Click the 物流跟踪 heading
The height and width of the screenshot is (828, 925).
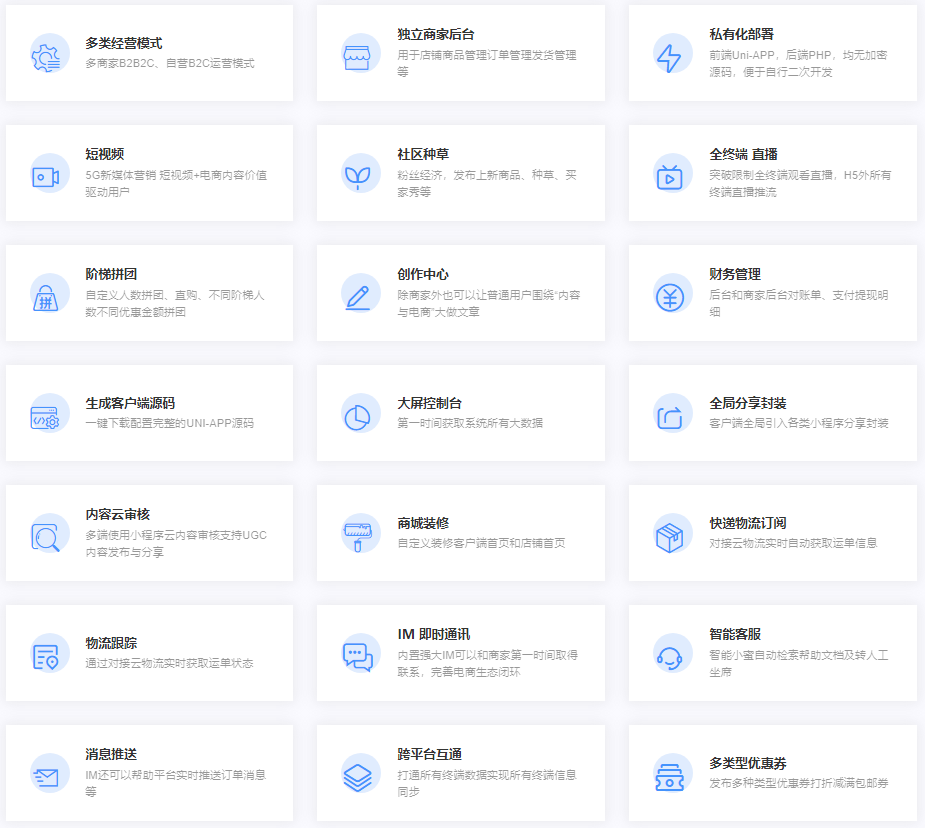111,642
